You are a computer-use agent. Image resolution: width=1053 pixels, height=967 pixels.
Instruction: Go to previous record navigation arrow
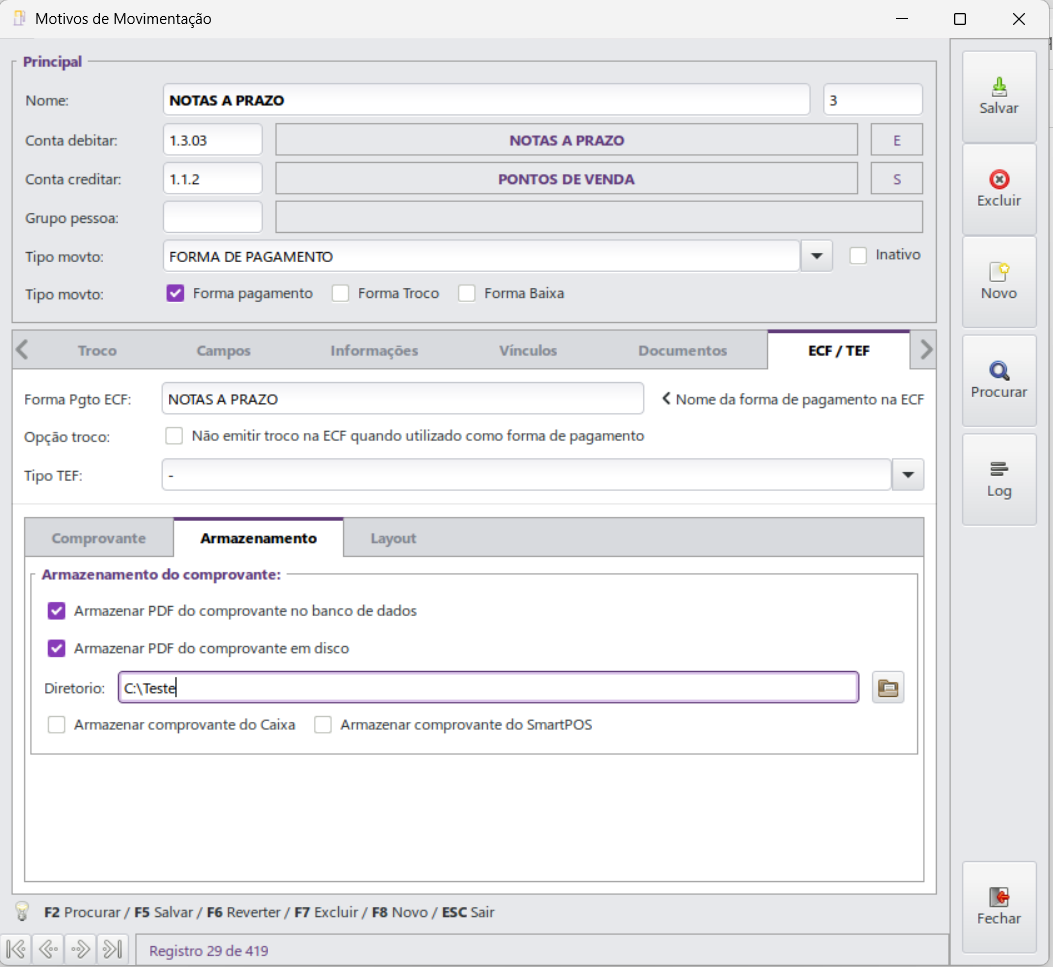(x=48, y=949)
